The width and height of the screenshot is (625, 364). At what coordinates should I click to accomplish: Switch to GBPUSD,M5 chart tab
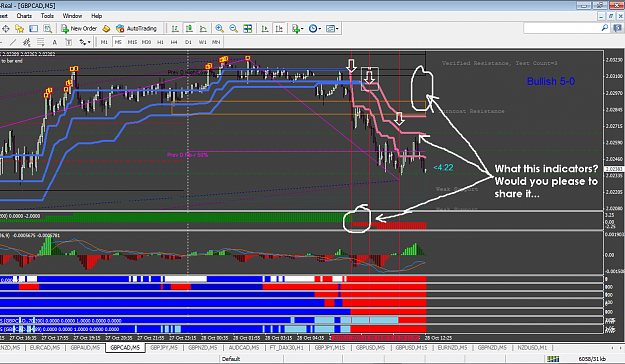(x=370, y=348)
